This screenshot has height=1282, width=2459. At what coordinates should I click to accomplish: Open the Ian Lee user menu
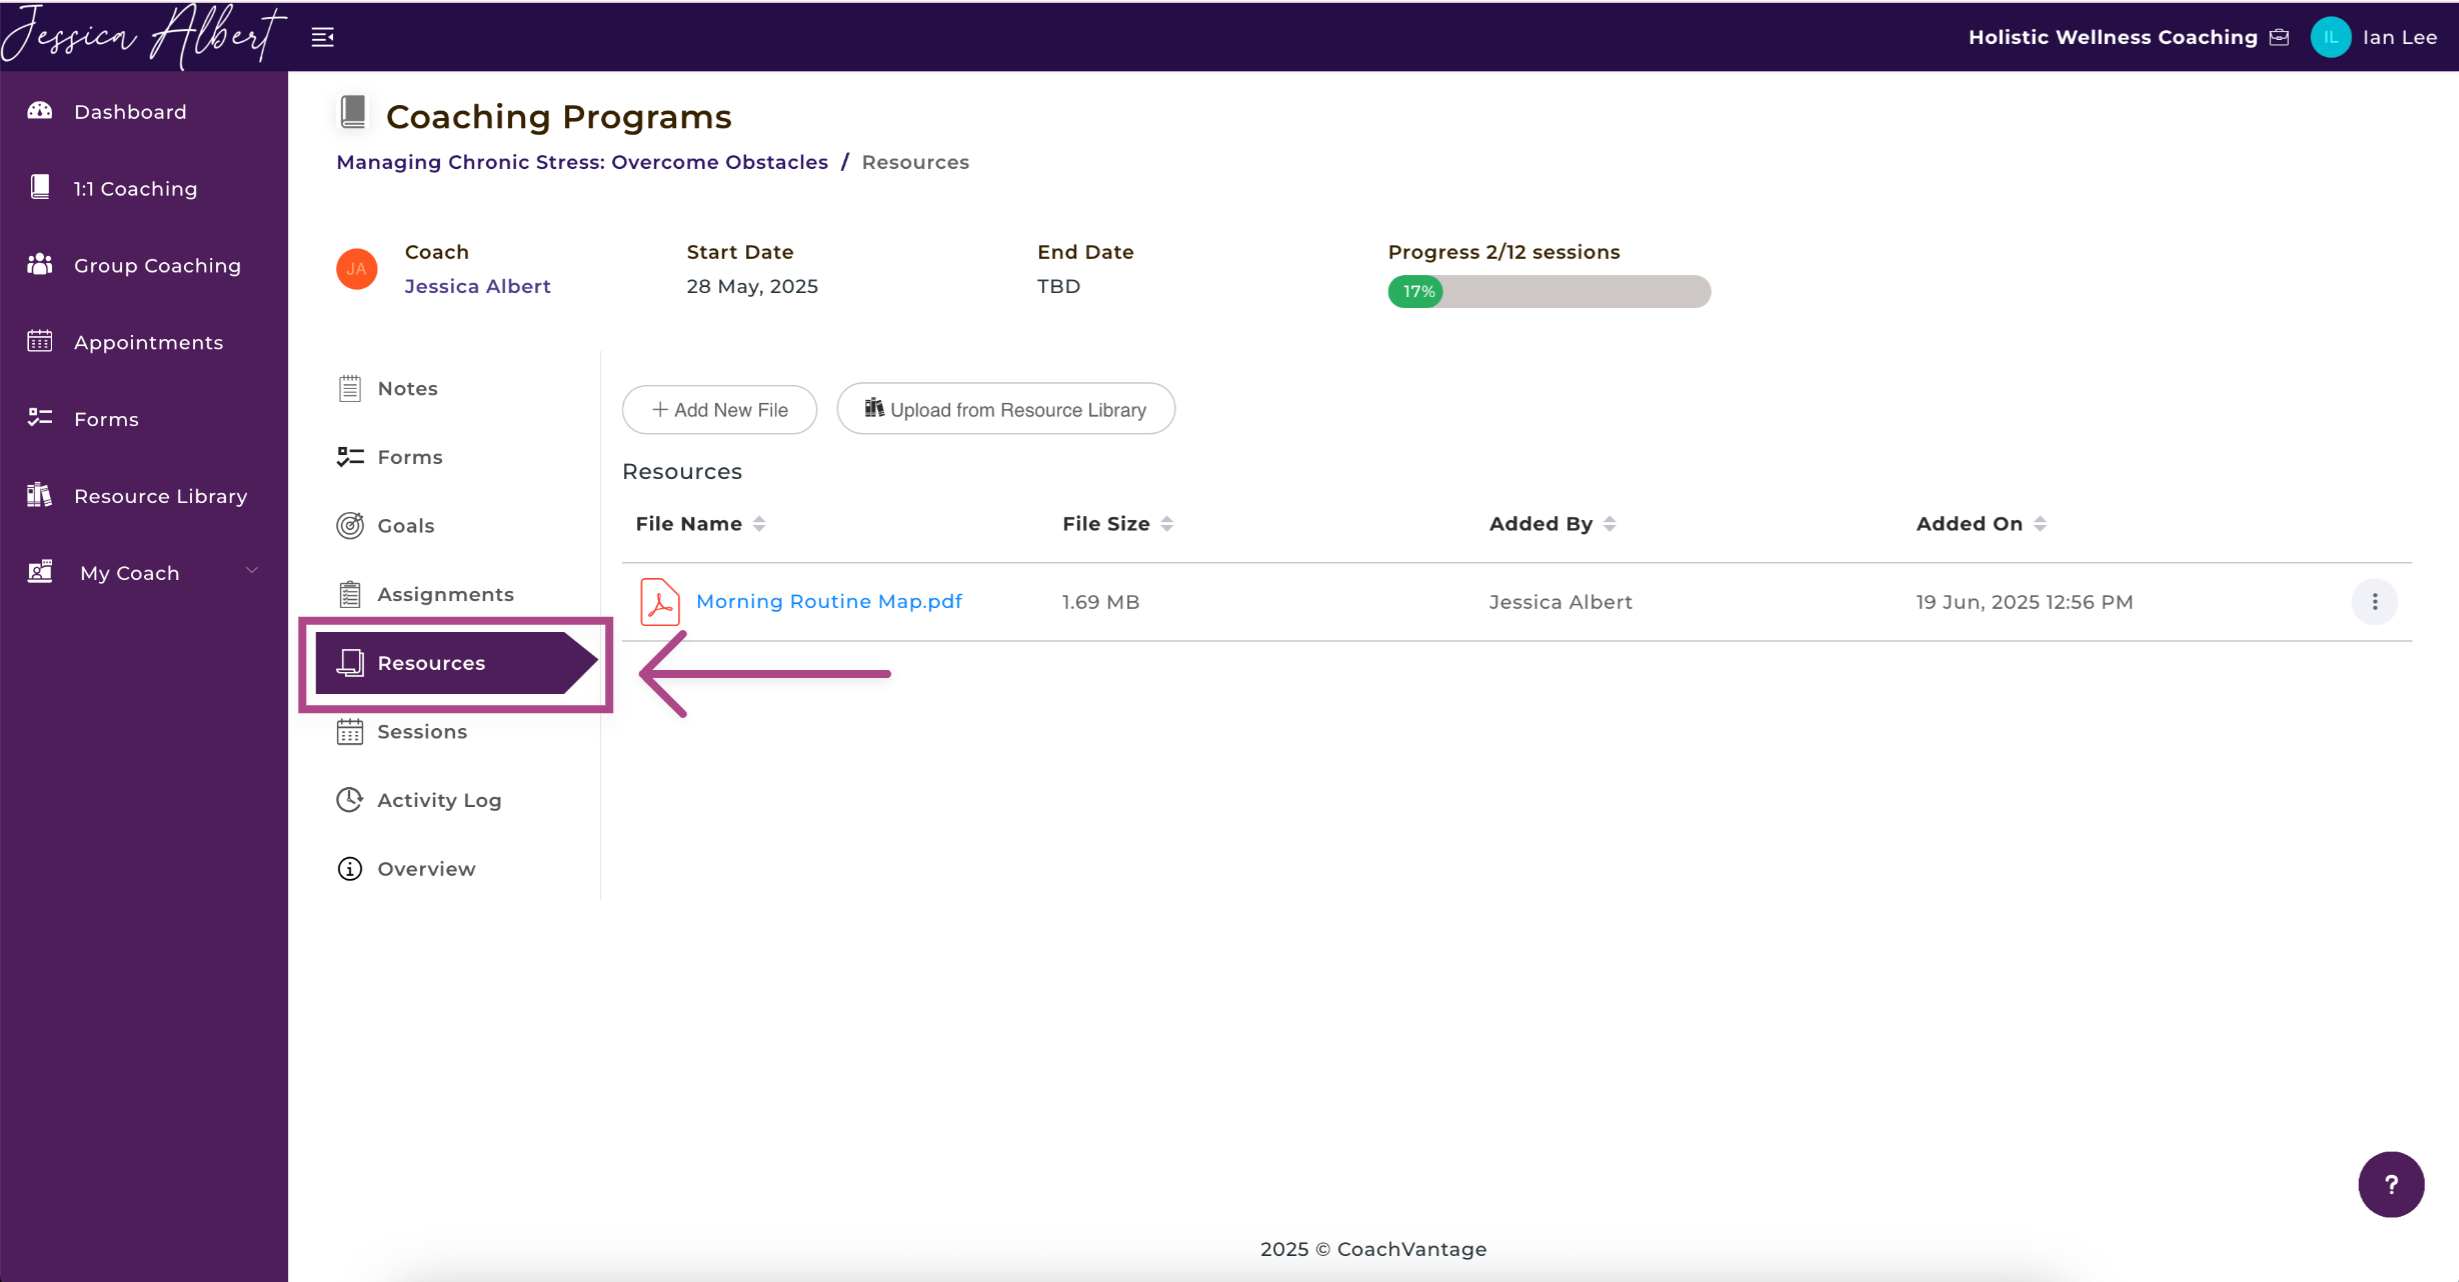click(2399, 37)
